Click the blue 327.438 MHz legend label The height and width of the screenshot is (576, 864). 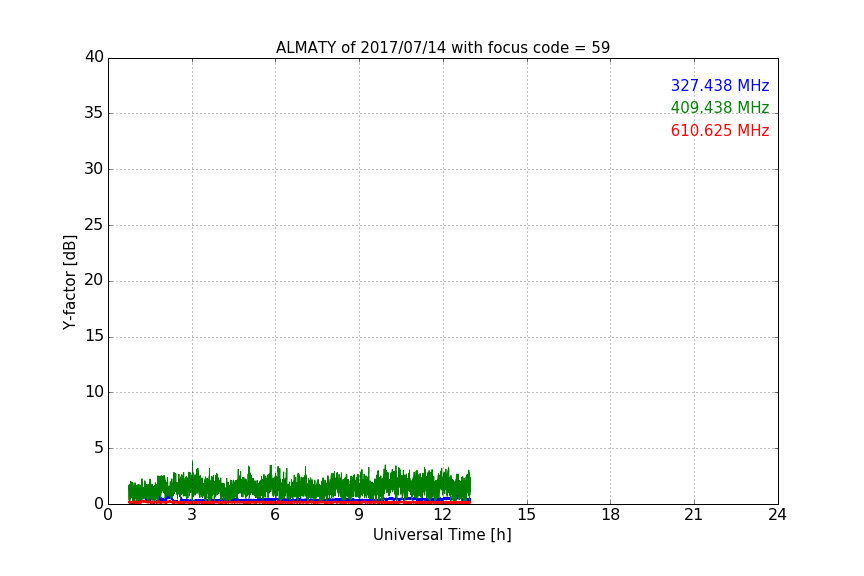(x=720, y=85)
